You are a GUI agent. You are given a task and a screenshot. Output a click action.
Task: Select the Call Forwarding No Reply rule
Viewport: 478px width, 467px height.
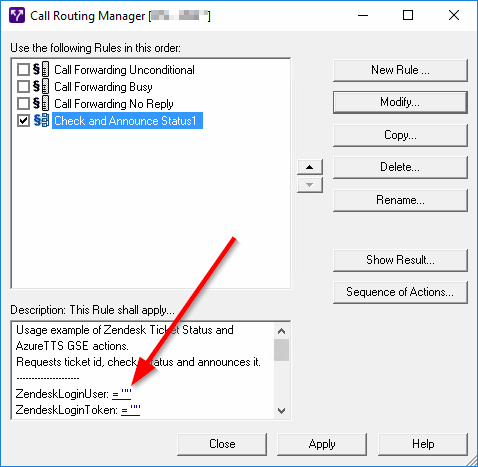point(114,104)
